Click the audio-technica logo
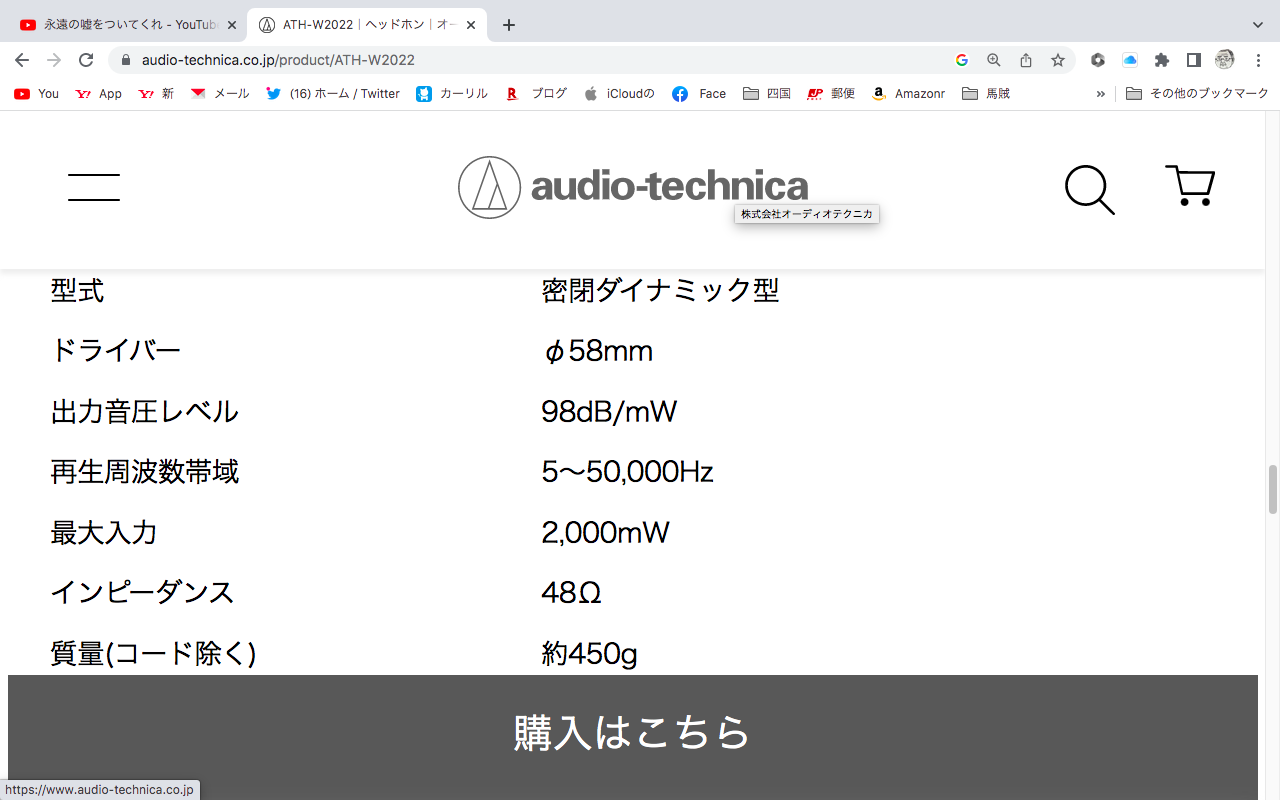Viewport: 1280px width, 800px height. [x=633, y=187]
